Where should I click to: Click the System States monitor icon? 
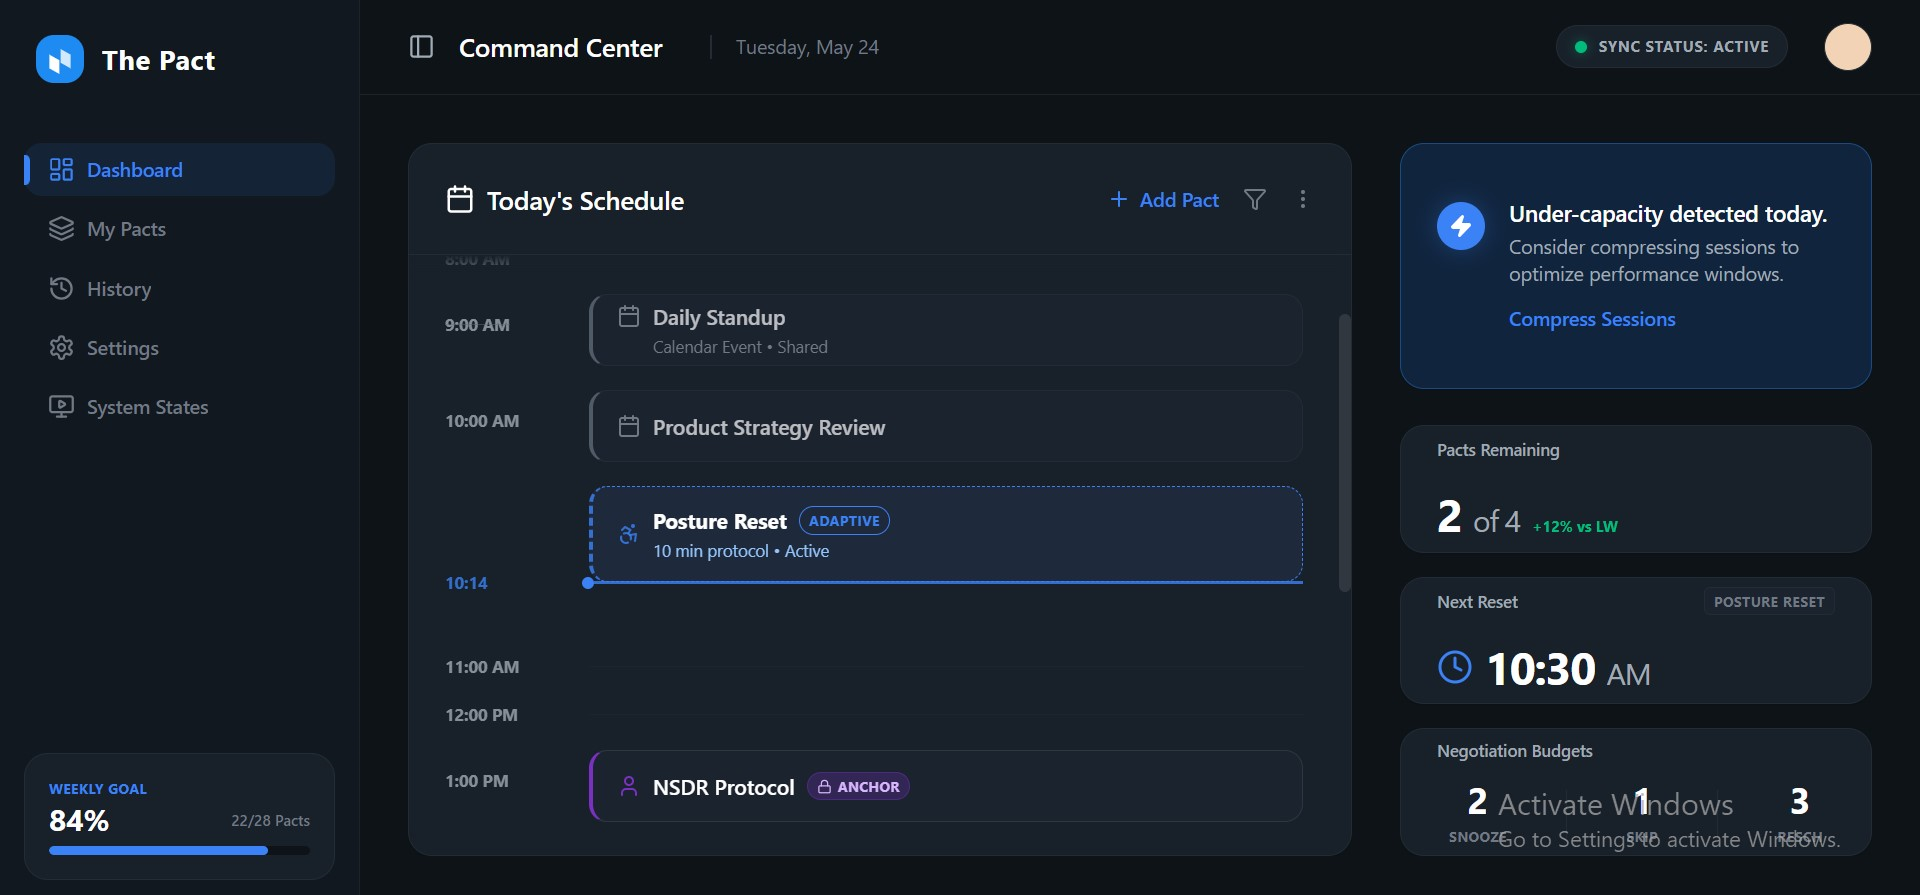click(61, 407)
